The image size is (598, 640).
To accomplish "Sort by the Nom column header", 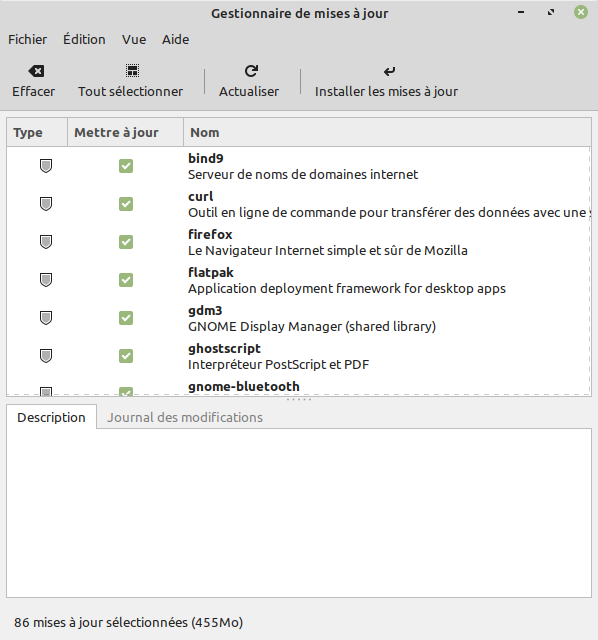I will [x=387, y=132].
